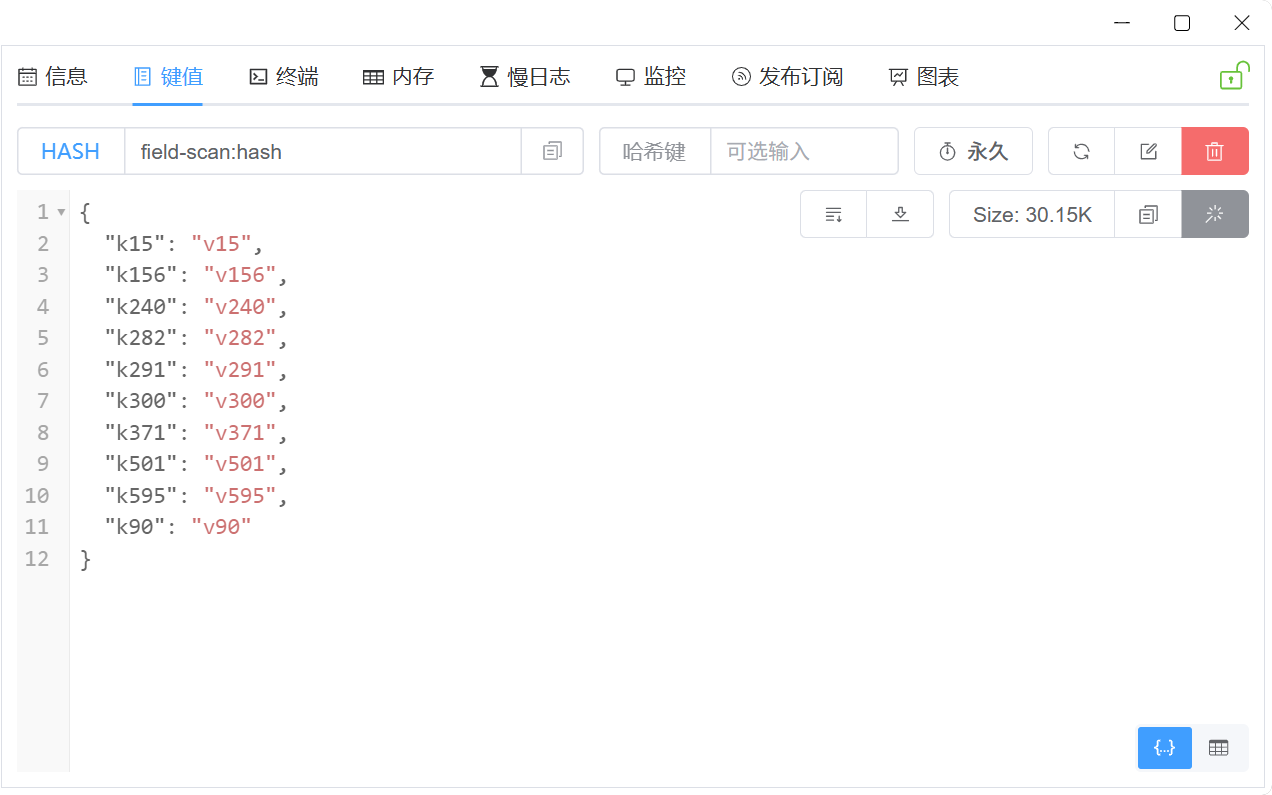Click the "k240": "v240" line
Screen dimensions: 1272x795
point(195,306)
